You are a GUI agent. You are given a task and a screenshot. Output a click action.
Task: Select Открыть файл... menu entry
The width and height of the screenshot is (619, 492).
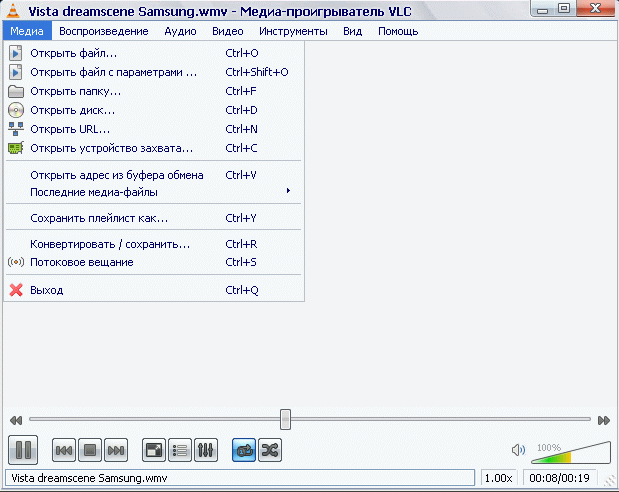pos(154,53)
